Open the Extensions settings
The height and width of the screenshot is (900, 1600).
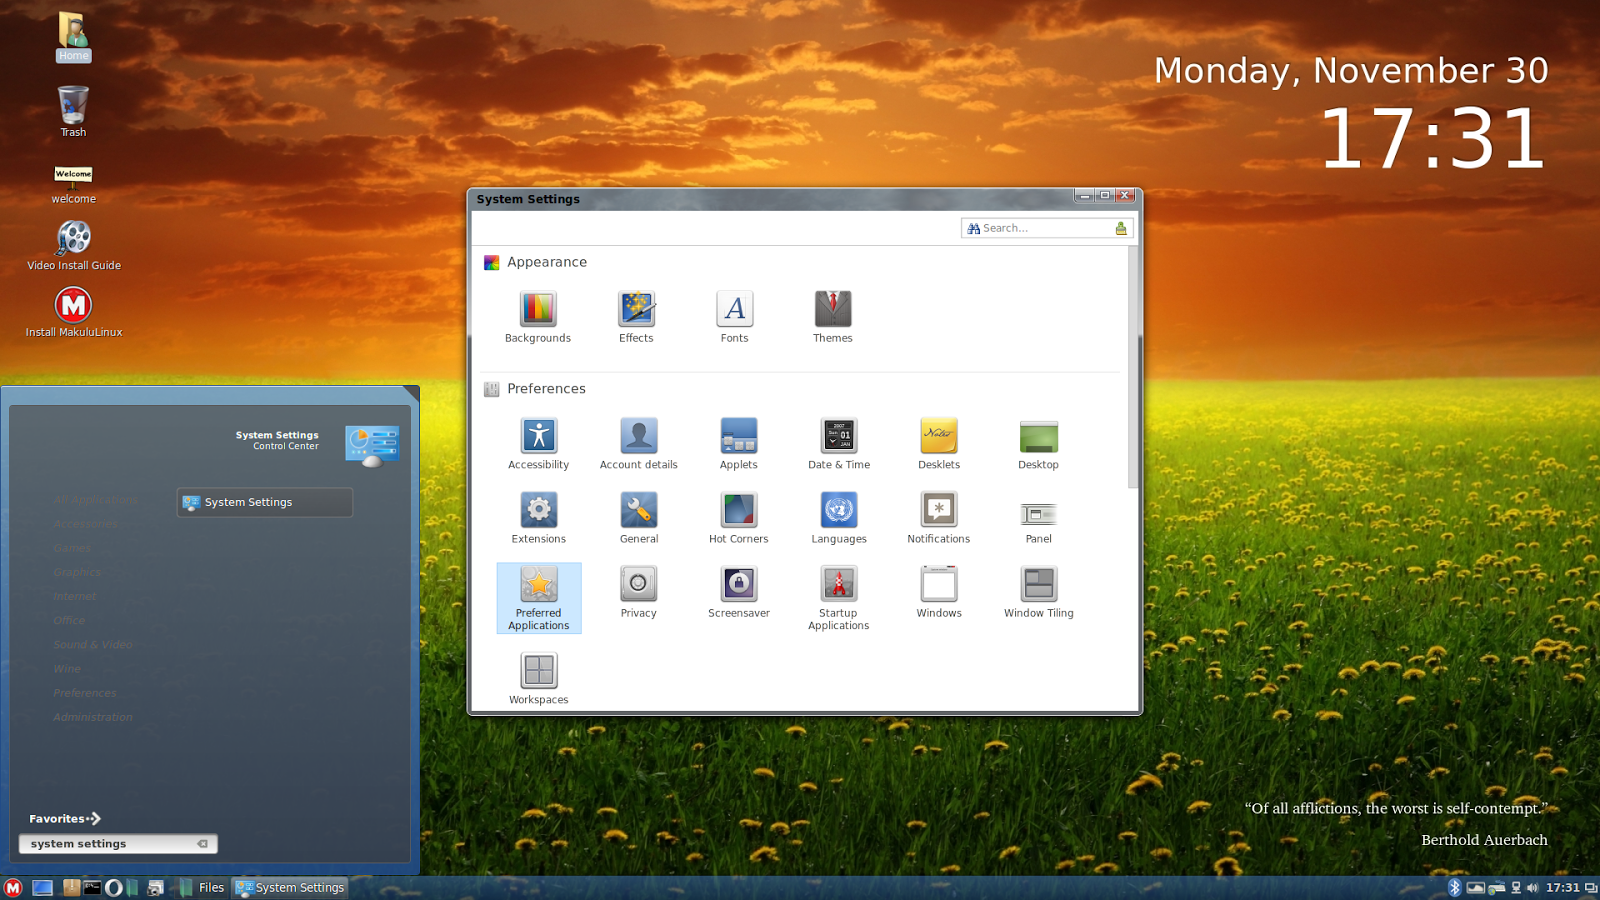tap(538, 518)
